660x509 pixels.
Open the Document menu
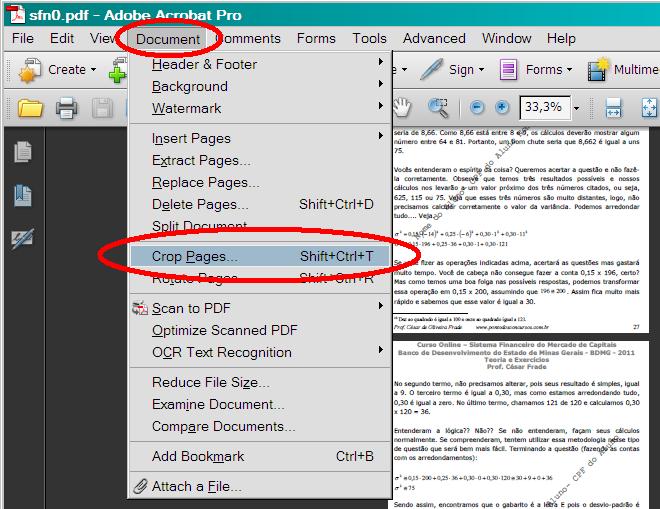click(x=168, y=39)
